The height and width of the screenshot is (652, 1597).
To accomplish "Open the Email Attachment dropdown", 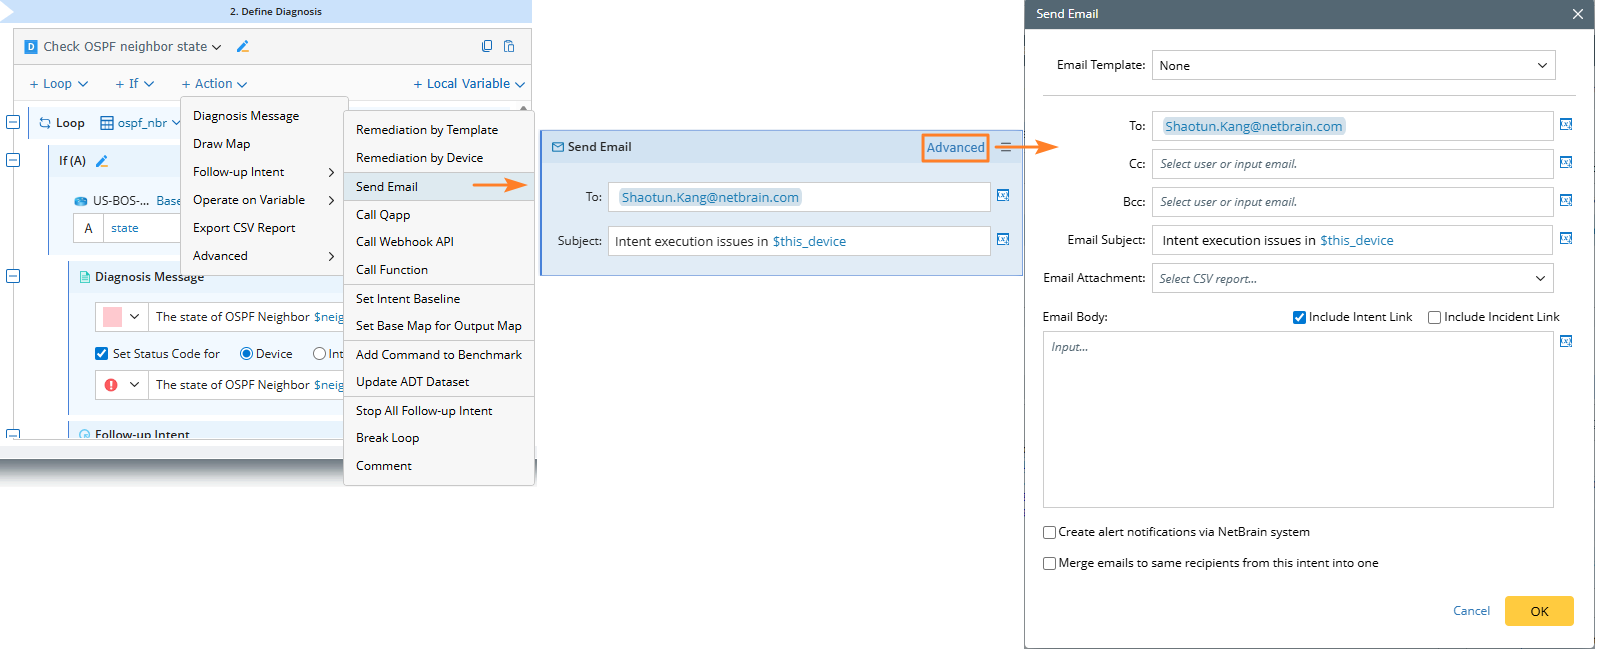I will (x=1352, y=278).
